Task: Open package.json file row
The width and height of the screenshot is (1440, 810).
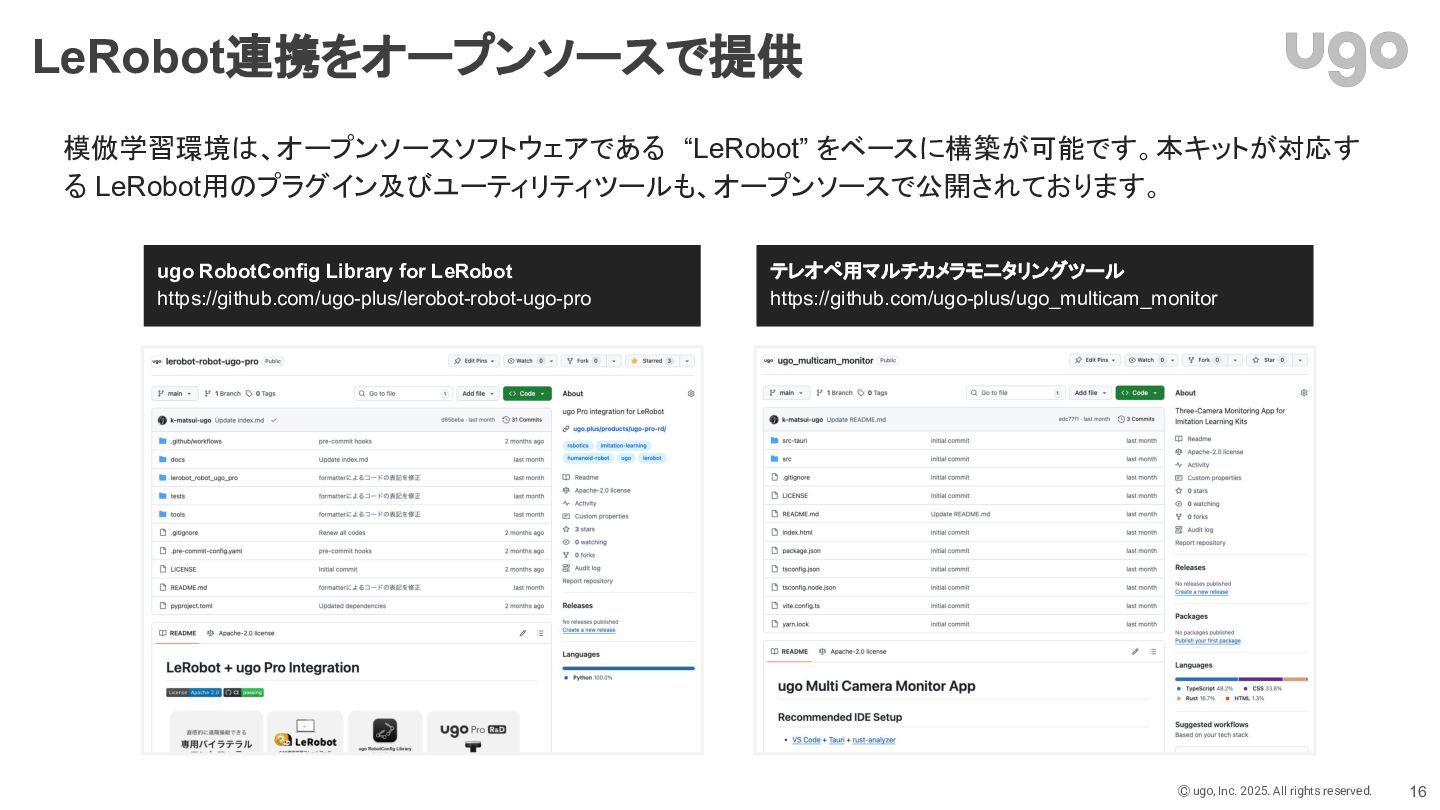Action: tap(964, 551)
